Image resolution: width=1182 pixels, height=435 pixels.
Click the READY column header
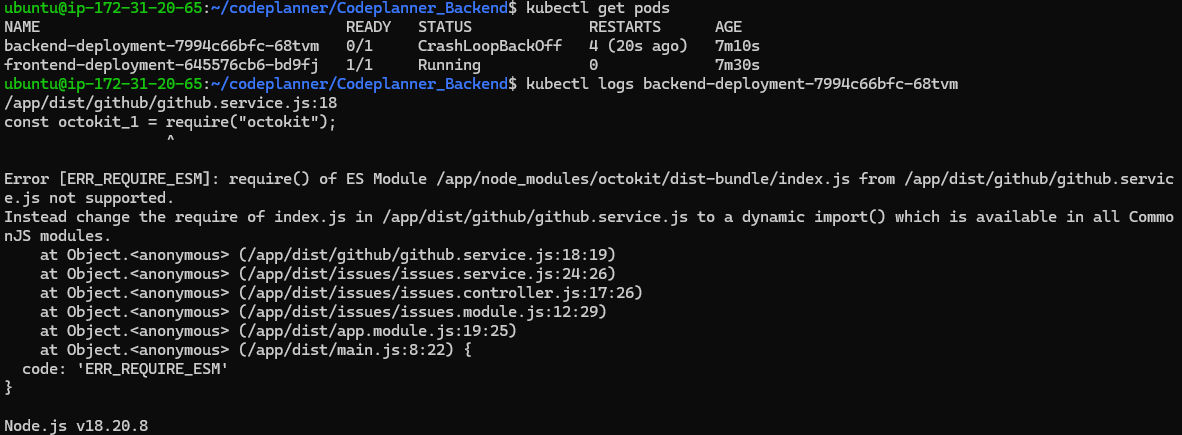coord(368,27)
